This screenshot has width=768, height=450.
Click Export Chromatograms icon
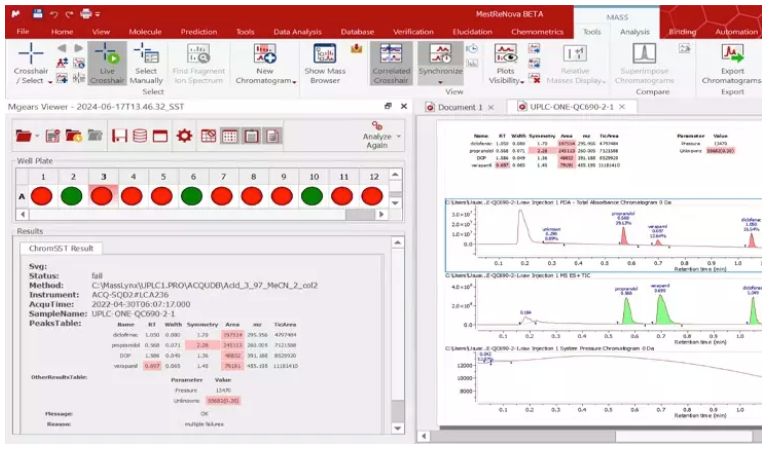tap(733, 61)
